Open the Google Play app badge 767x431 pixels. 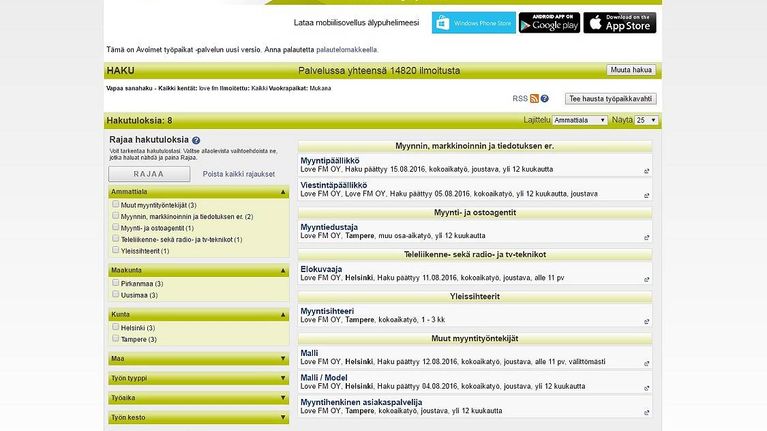(x=549, y=23)
